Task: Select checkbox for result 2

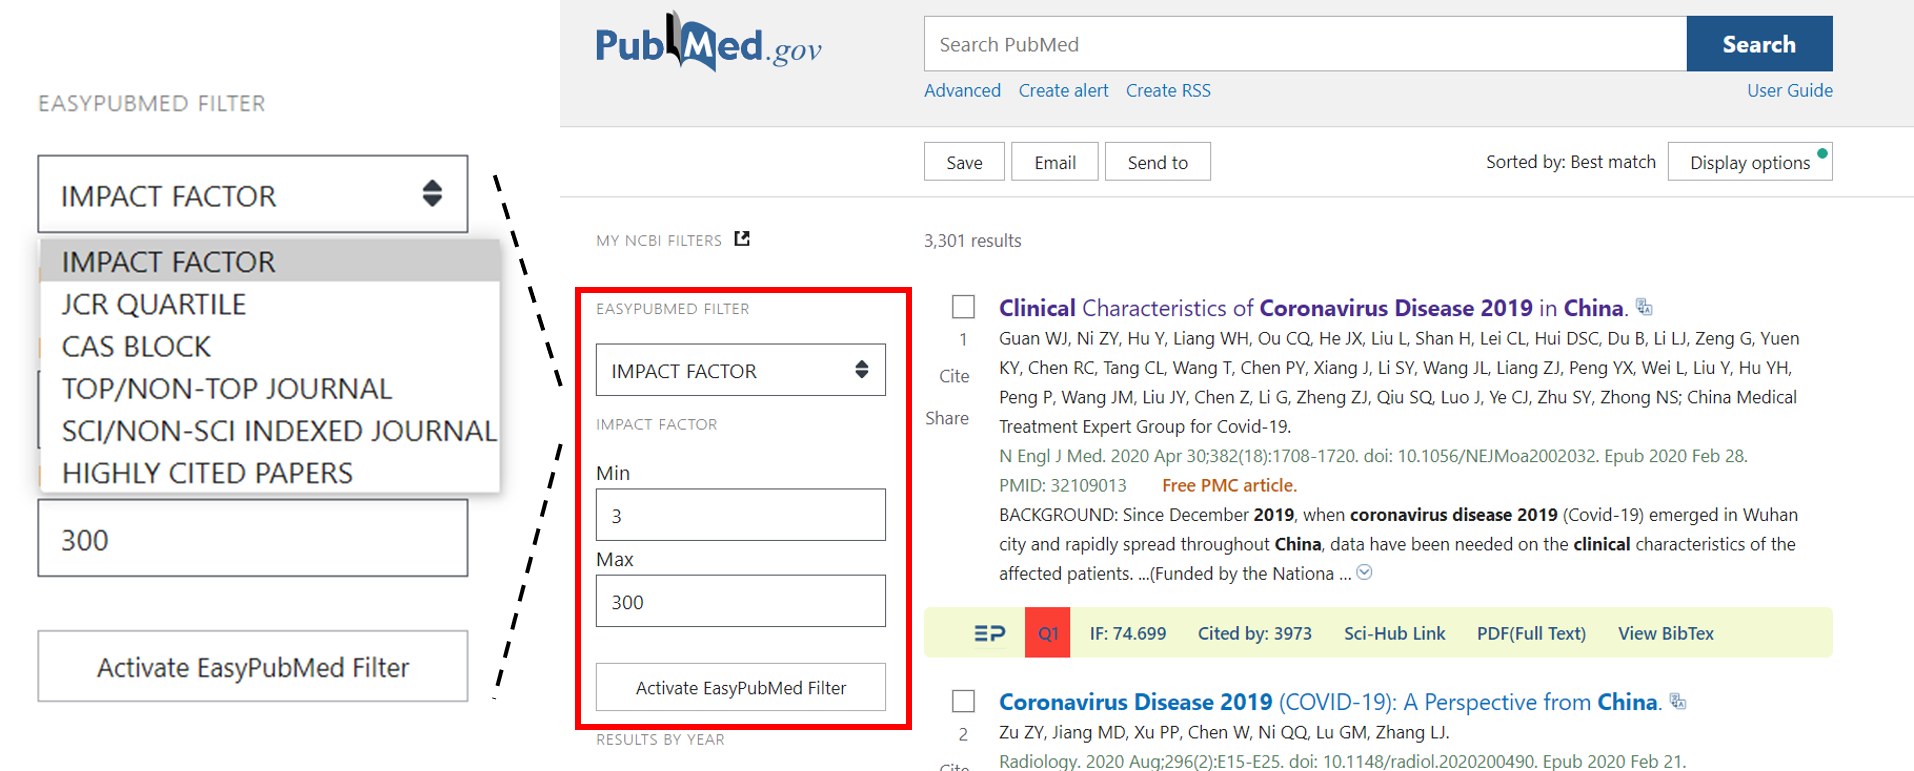Action: 963,700
